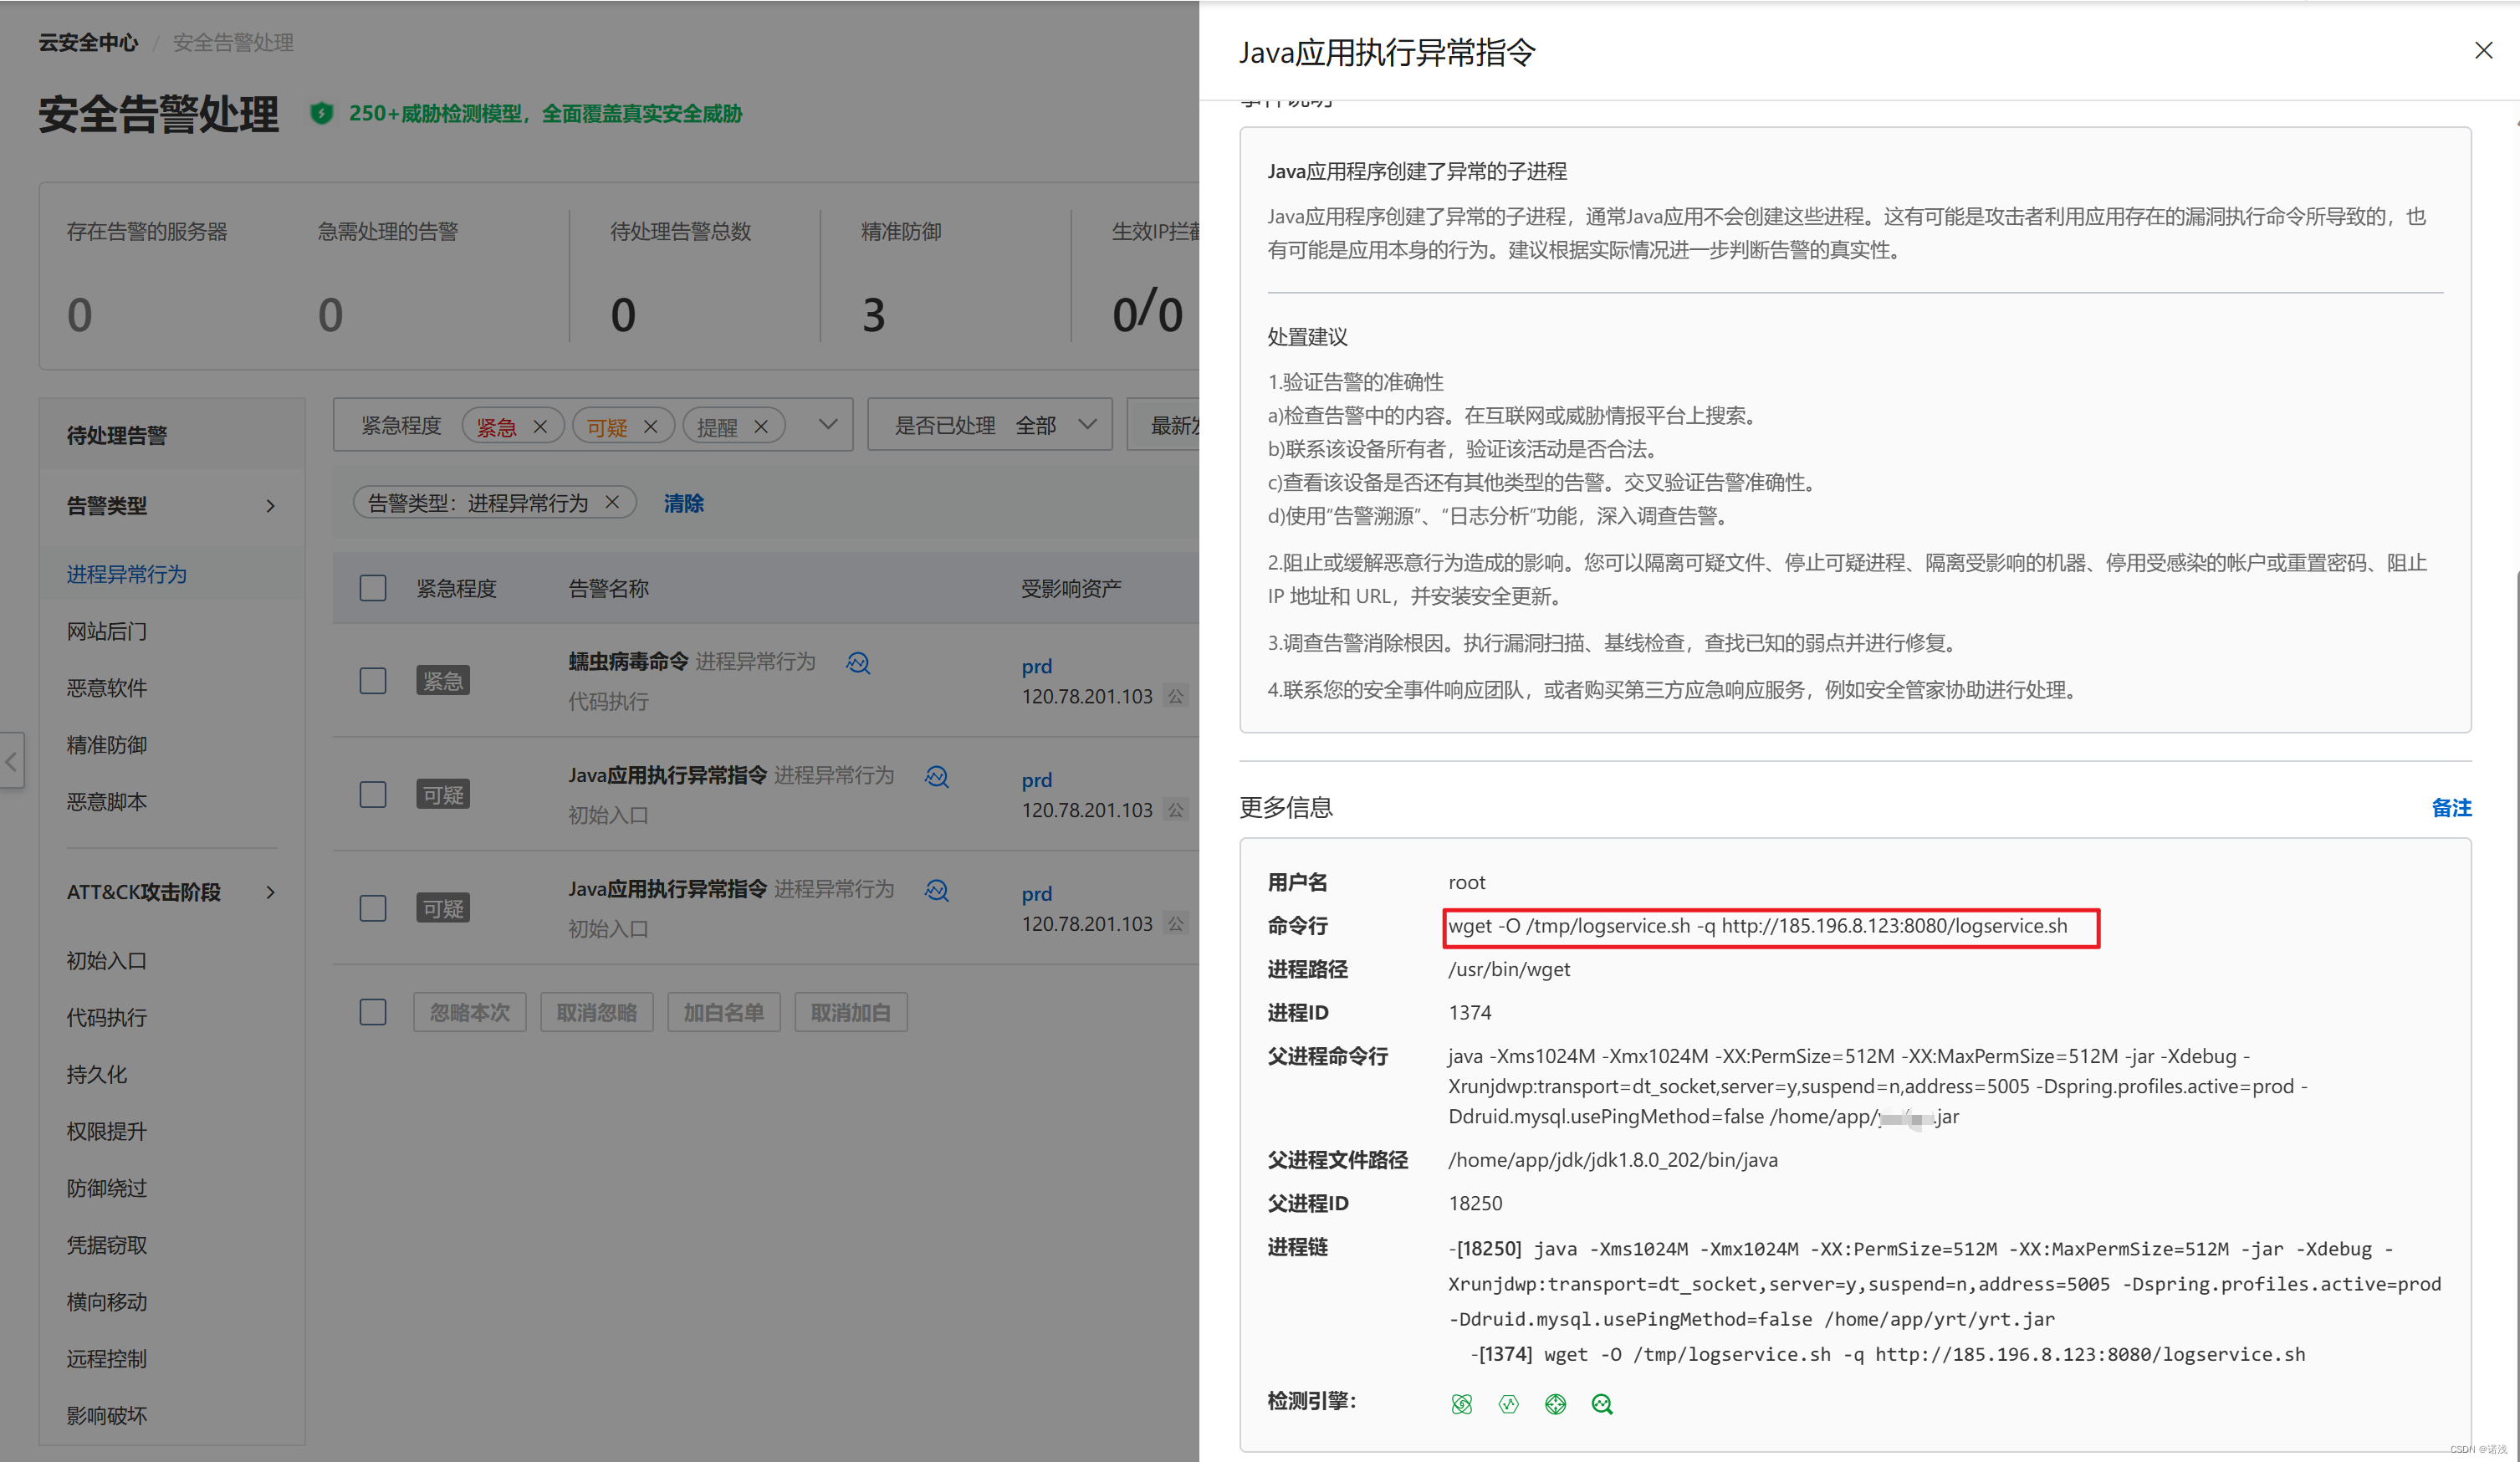
Task: Filter by 横向移动 attack stage
Action: point(107,1302)
